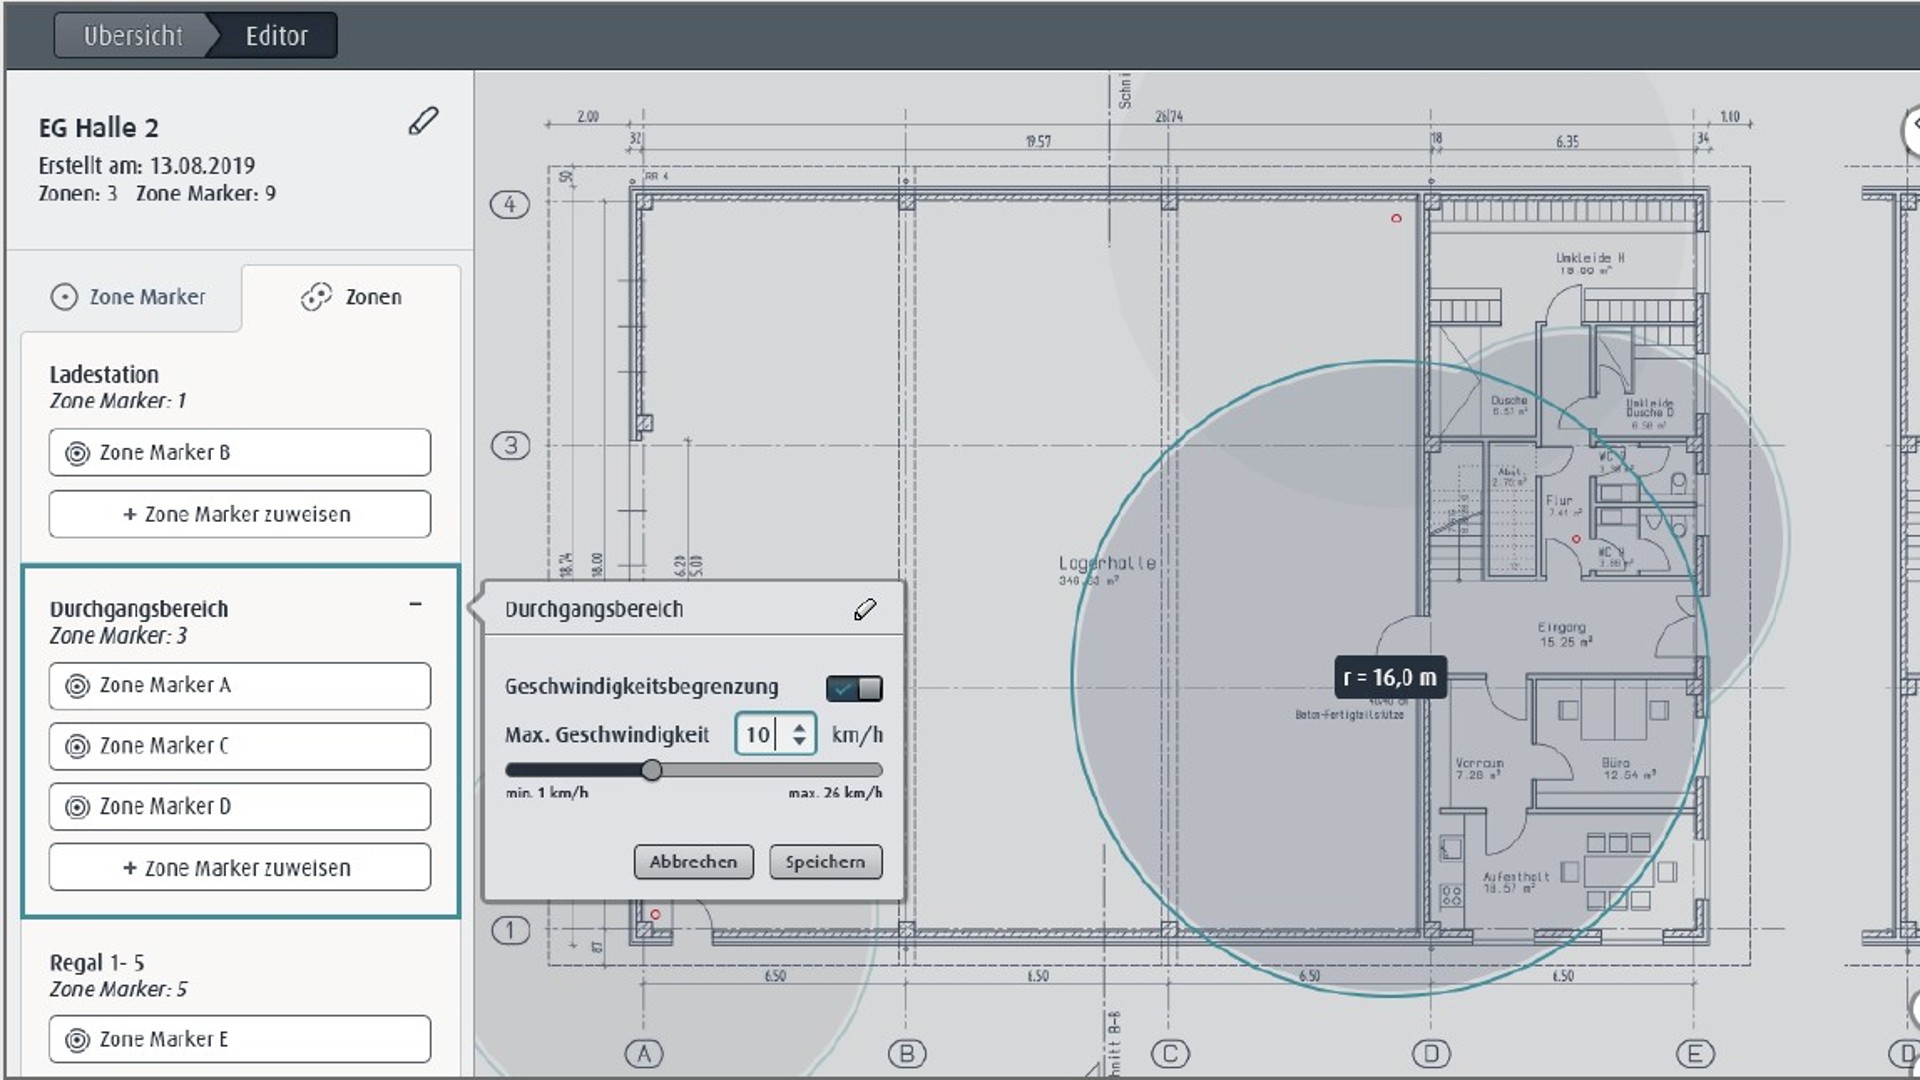This screenshot has height=1080, width=1920.
Task: Edit the name "EG Halle 2" via pencil icon
Action: tap(422, 121)
